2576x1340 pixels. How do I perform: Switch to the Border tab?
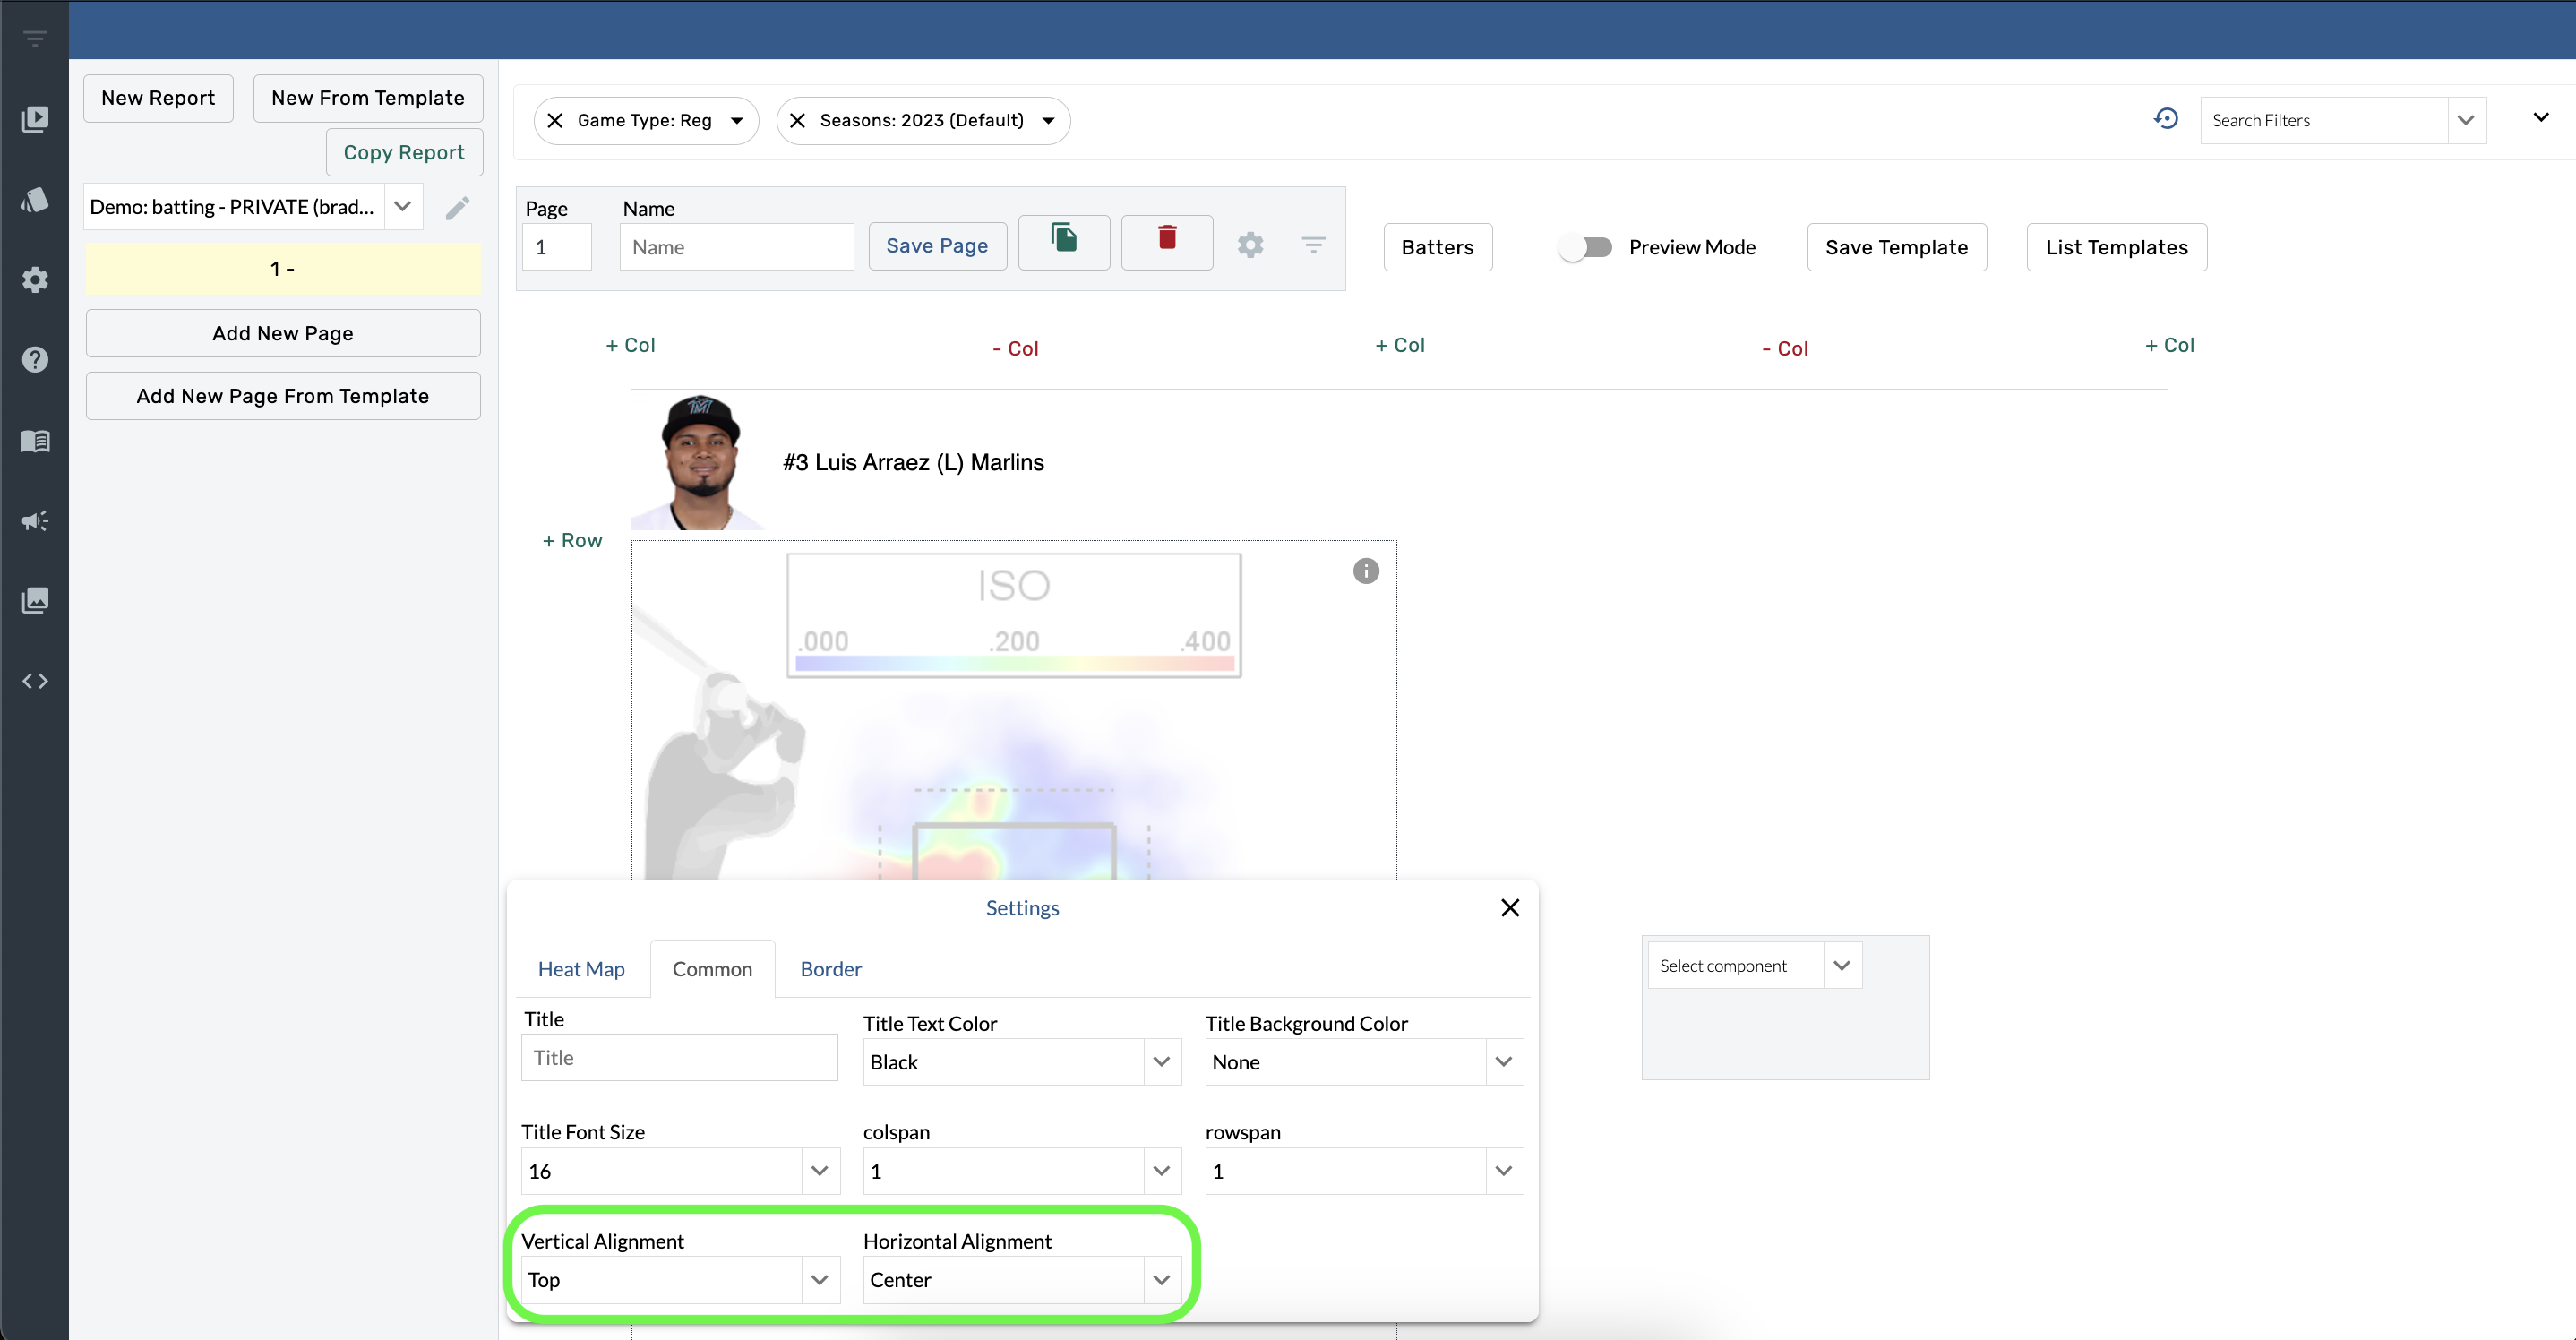pos(830,969)
